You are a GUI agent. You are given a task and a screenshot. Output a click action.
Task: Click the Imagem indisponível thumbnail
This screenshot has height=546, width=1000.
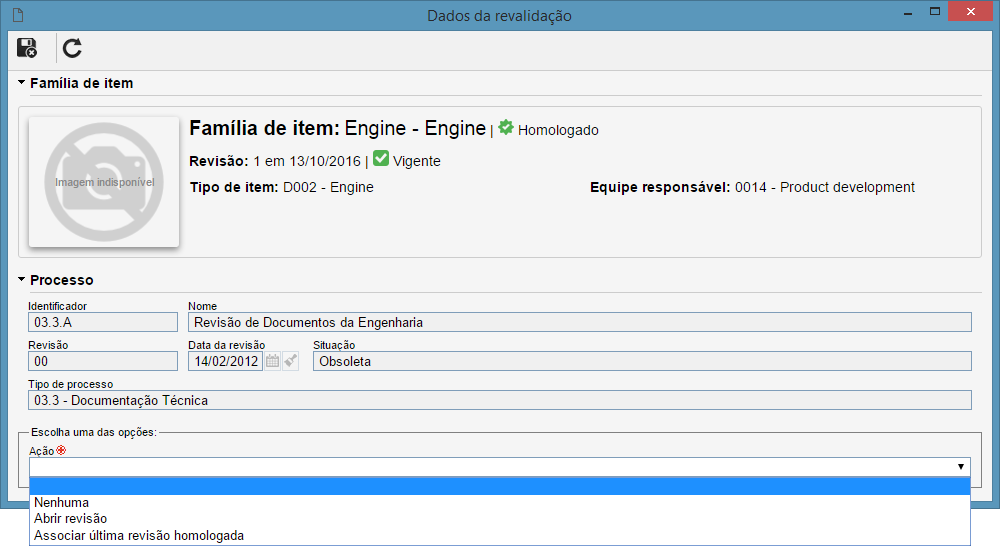[x=104, y=182]
